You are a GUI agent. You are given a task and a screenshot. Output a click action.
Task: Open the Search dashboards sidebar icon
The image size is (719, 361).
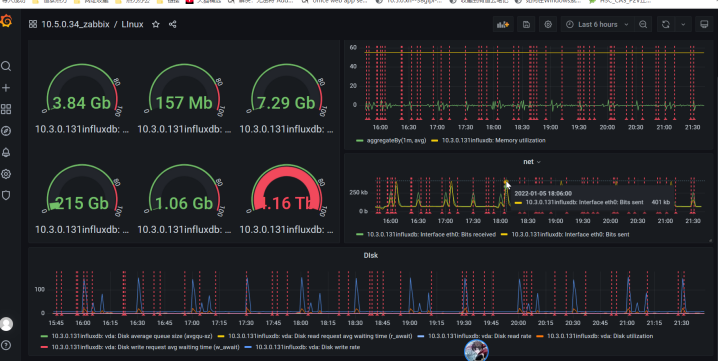tap(6, 67)
